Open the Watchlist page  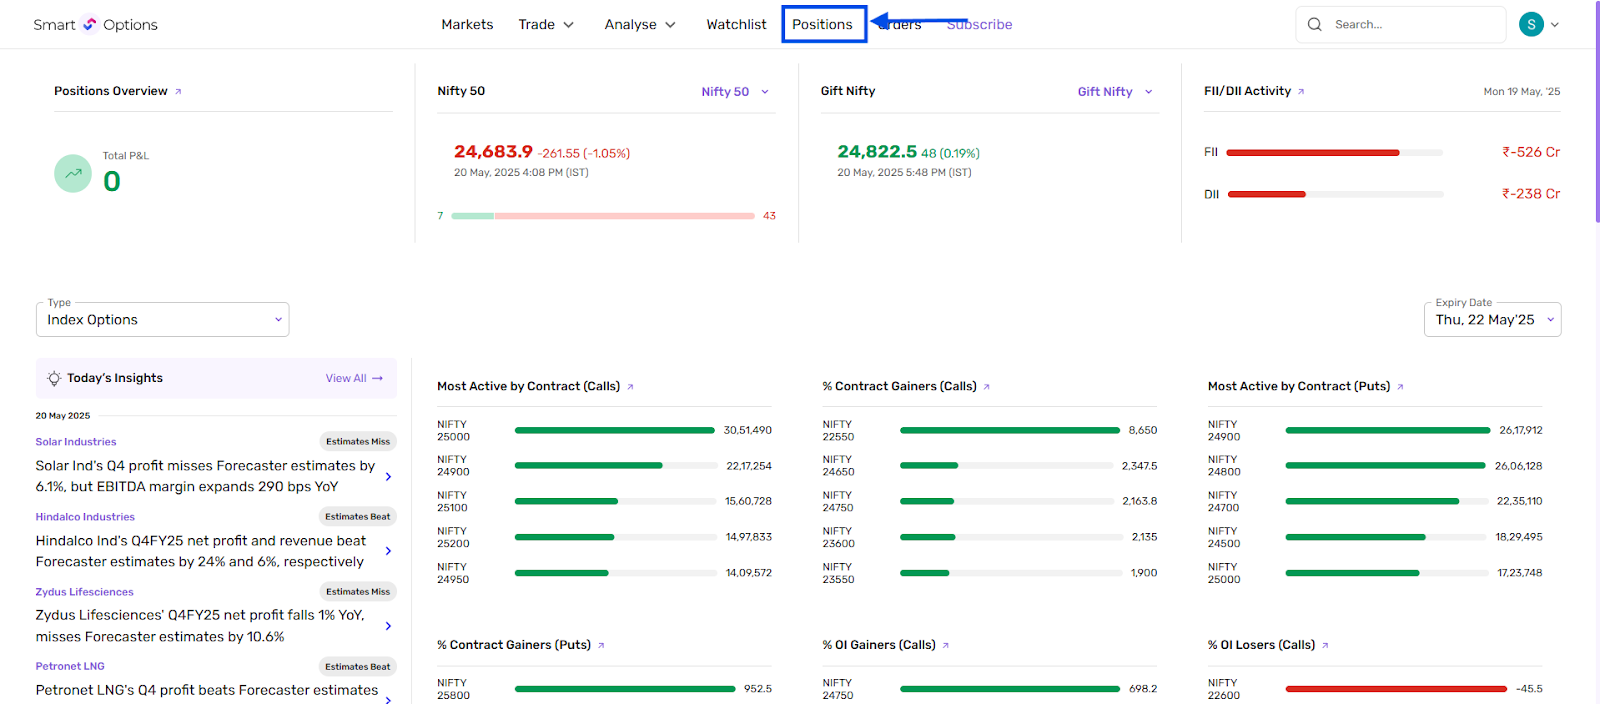click(736, 24)
